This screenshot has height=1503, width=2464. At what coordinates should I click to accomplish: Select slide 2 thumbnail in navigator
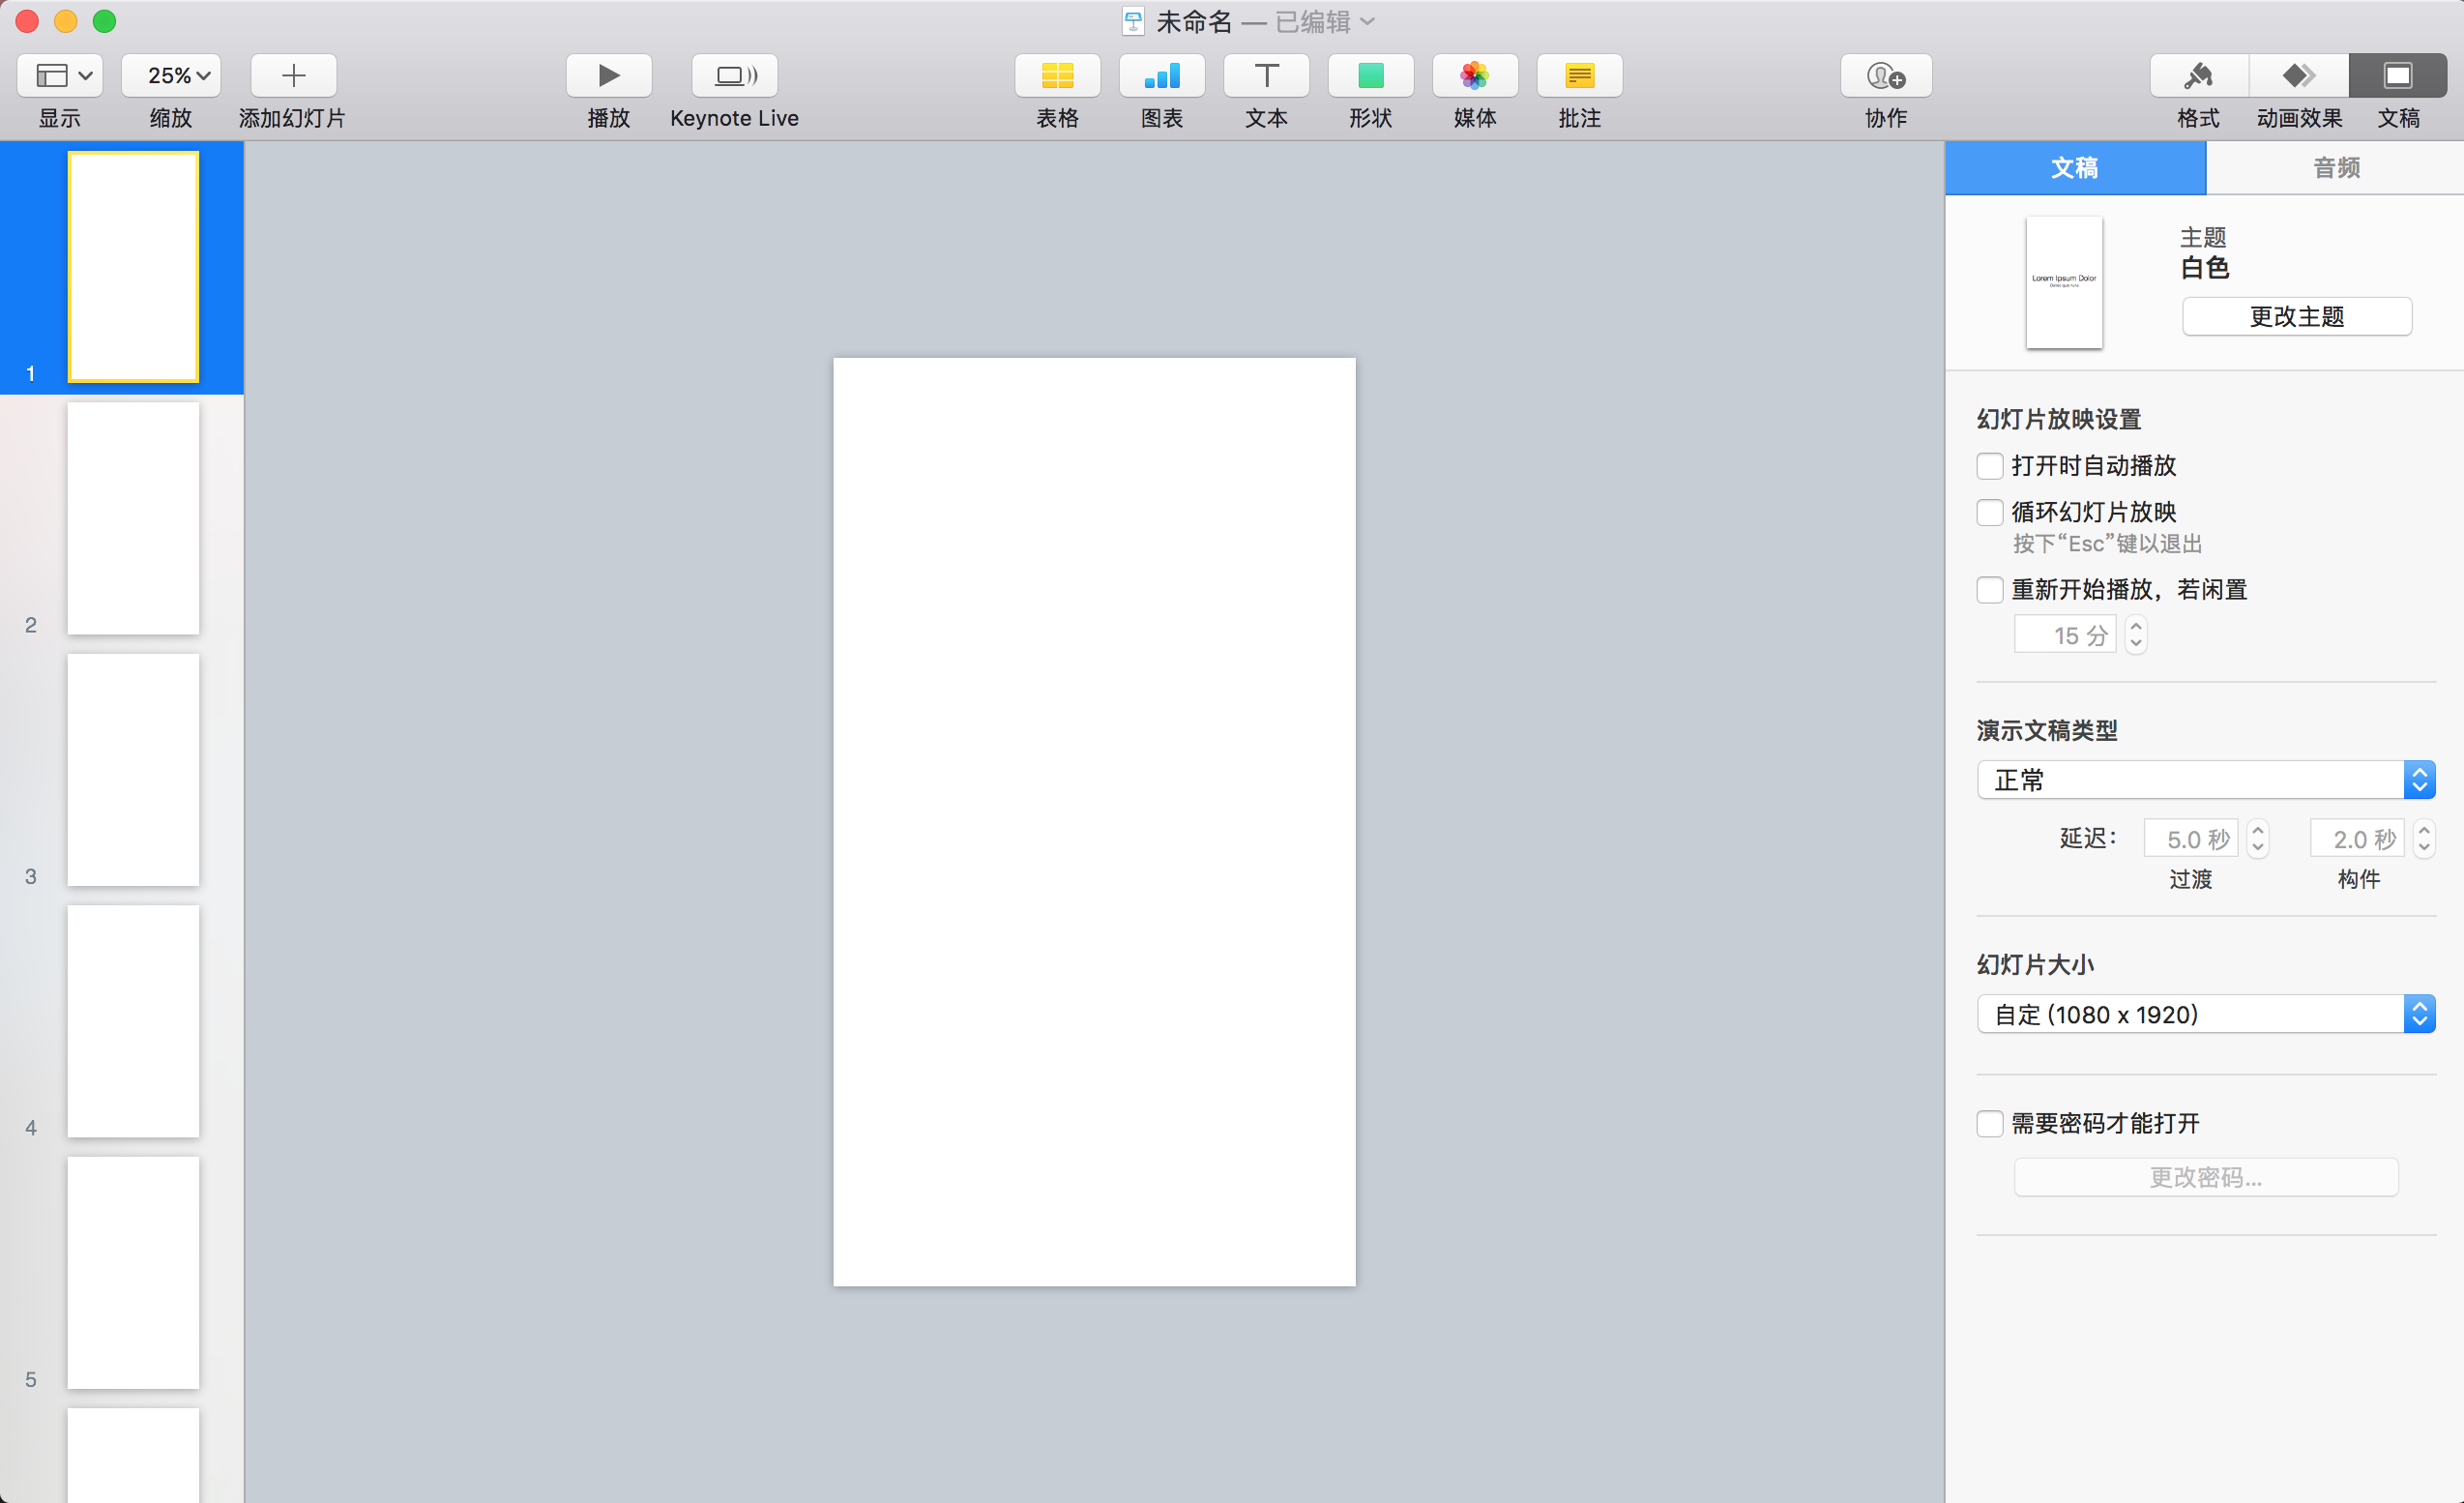click(133, 519)
